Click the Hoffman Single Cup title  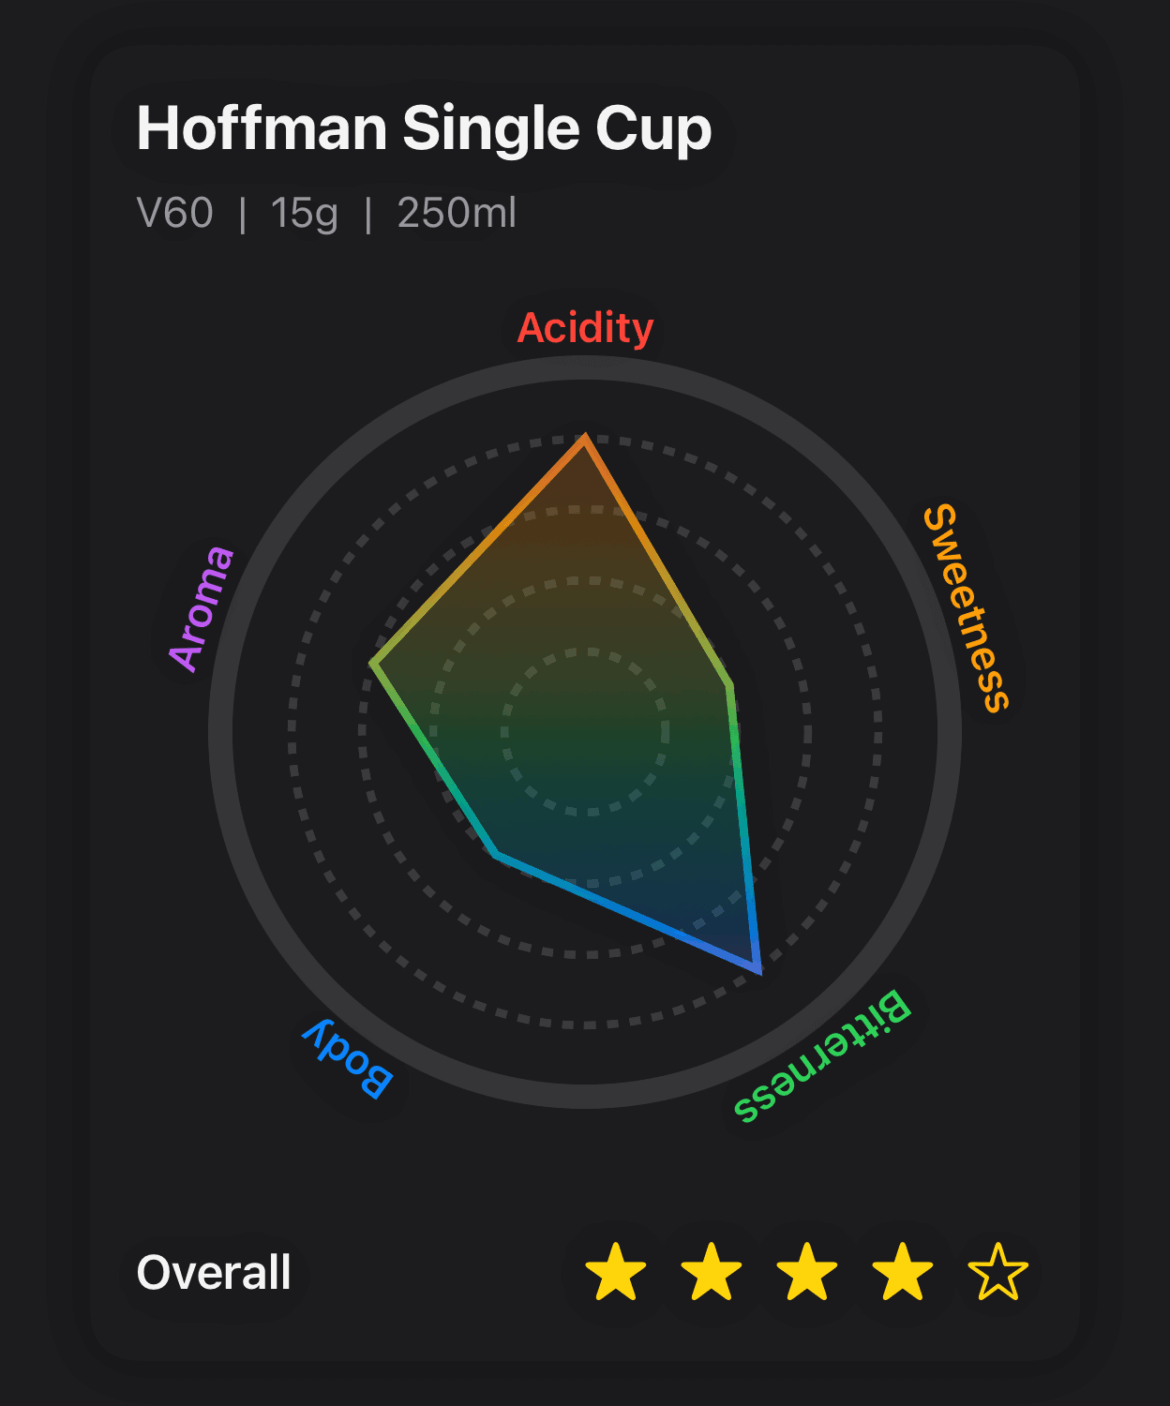[424, 129]
